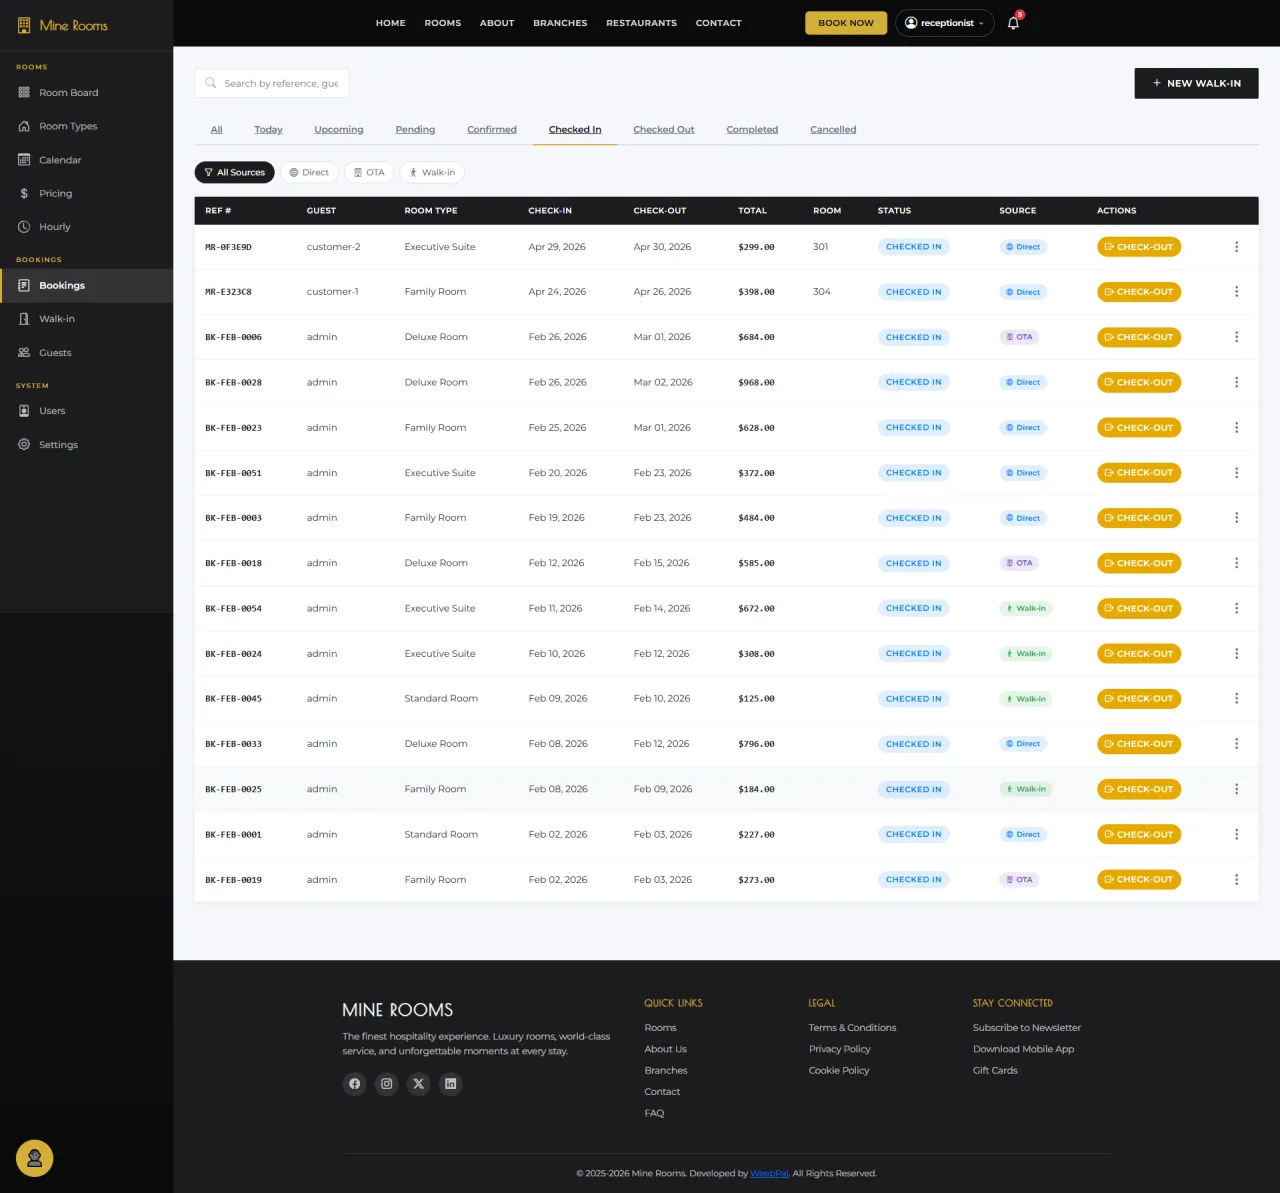
Task: Click the Mine Rooms logo
Action: 62,25
